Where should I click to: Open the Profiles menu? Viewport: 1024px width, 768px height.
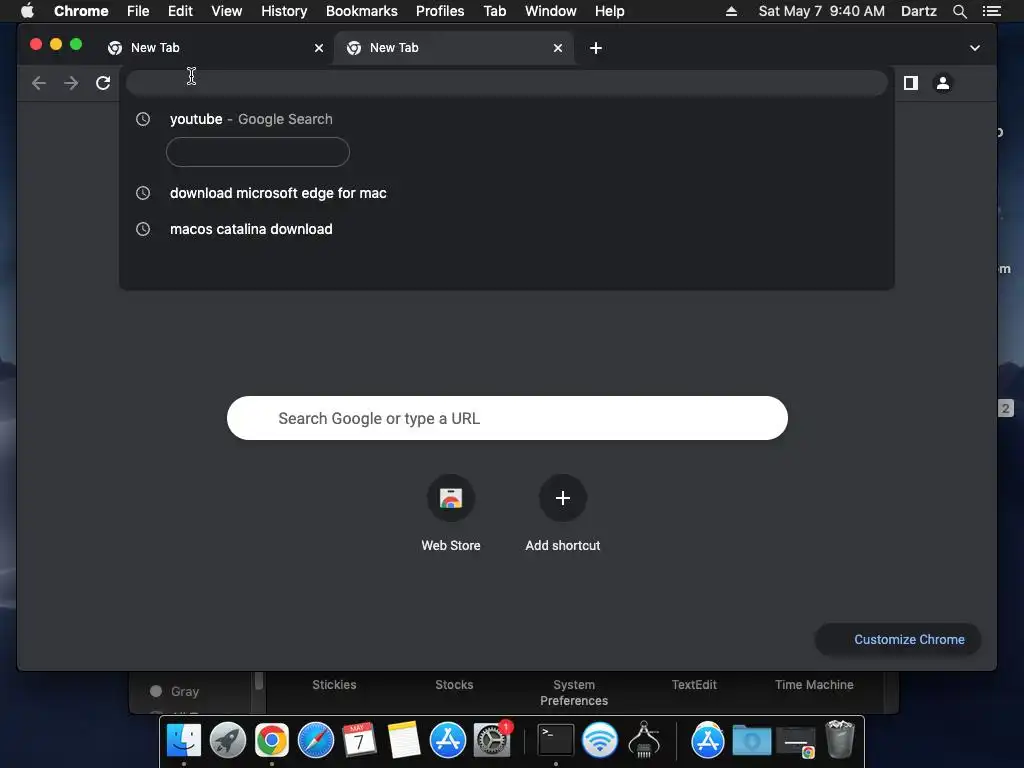click(440, 11)
